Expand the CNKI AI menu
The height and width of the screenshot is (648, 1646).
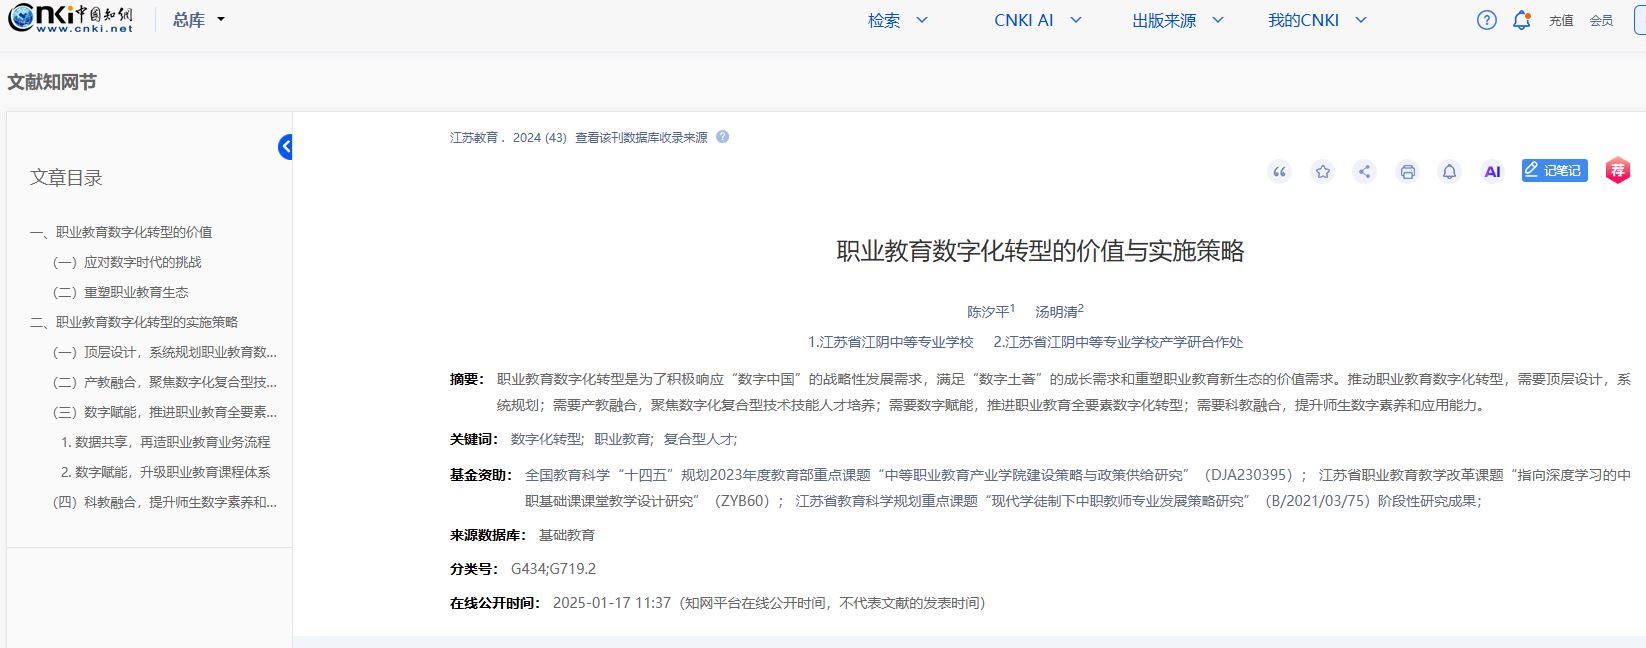1037,20
